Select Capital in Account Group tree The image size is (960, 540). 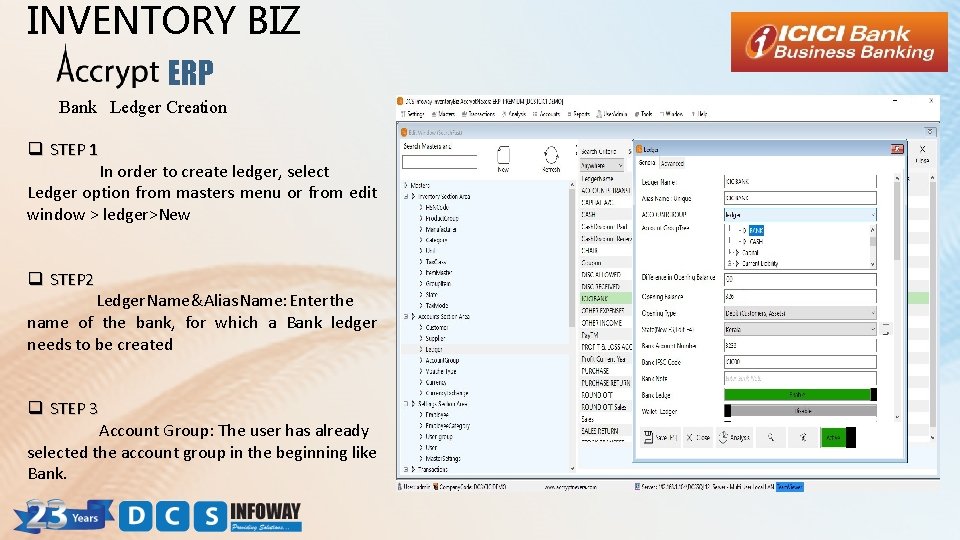751,252
